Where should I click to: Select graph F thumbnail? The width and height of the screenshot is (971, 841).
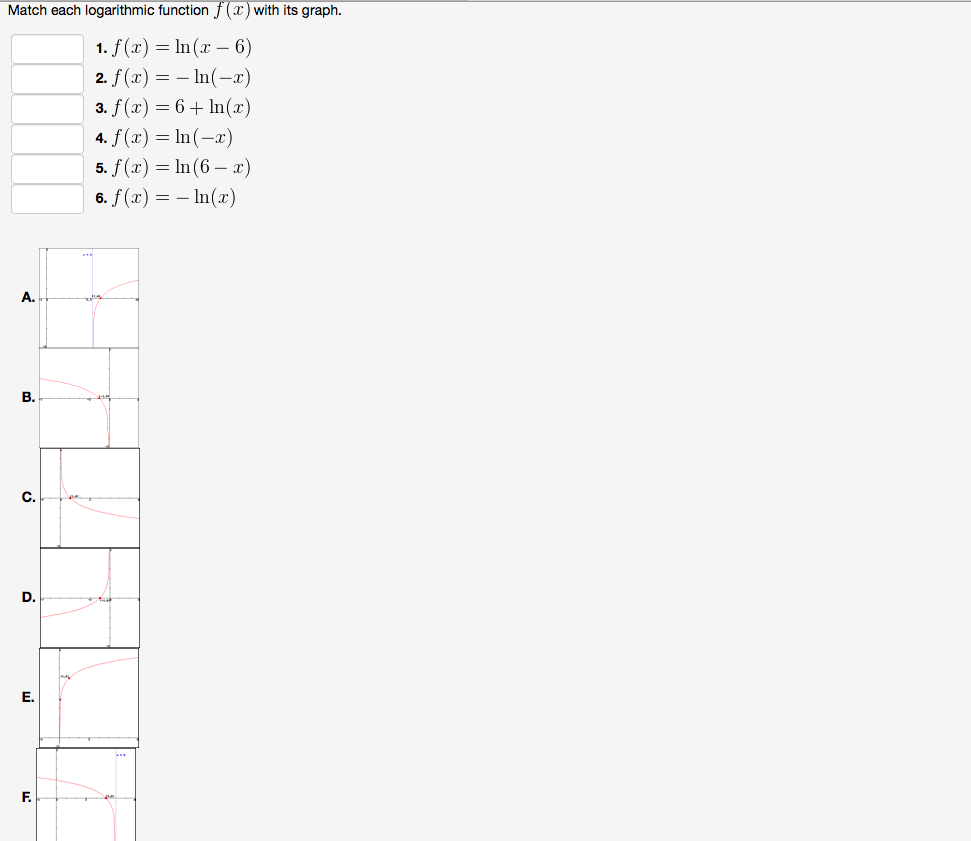(90, 797)
